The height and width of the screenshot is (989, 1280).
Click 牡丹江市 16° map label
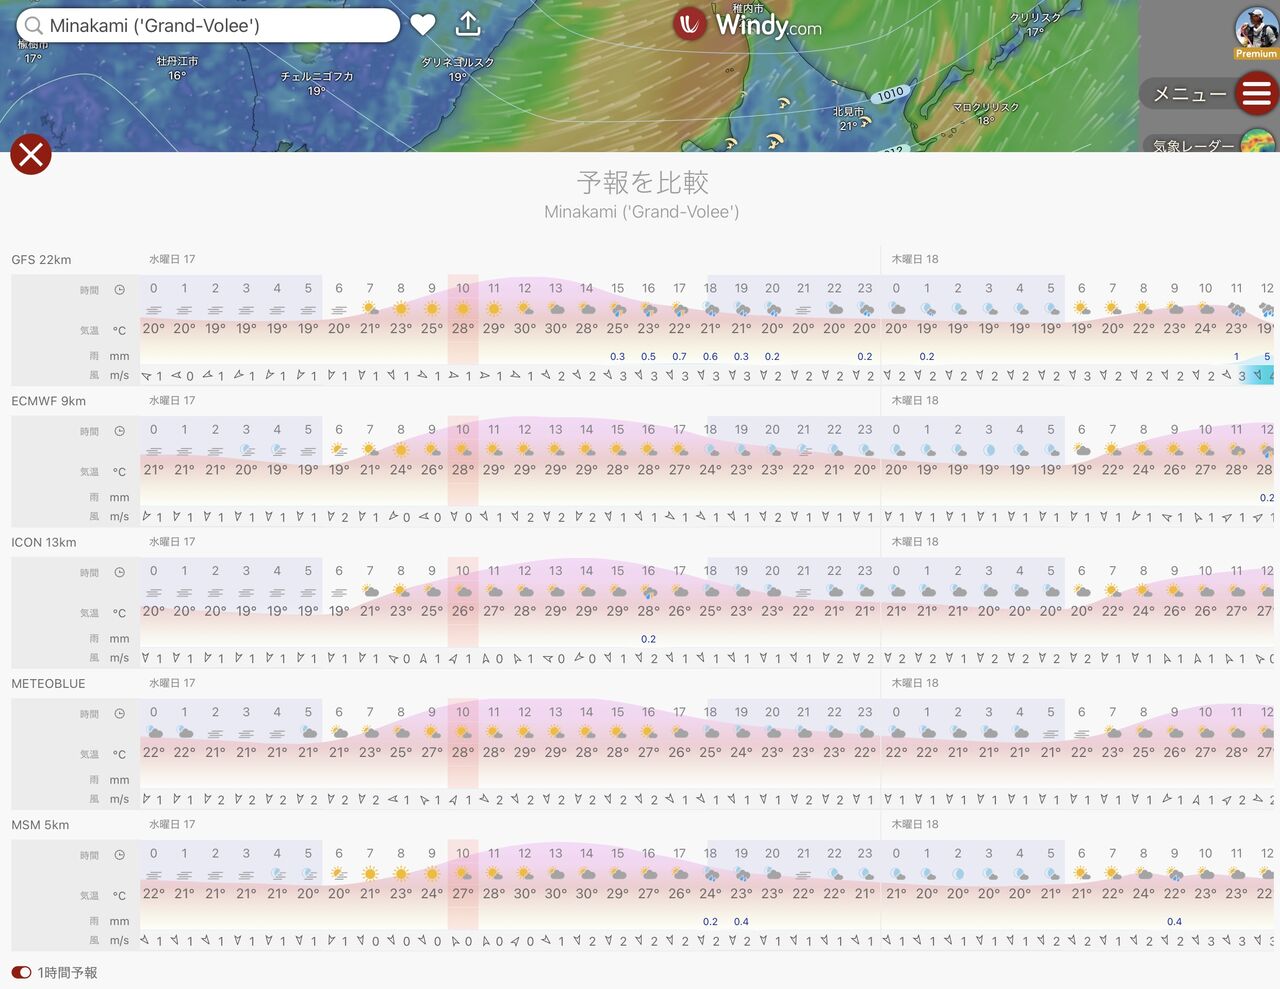(177, 68)
